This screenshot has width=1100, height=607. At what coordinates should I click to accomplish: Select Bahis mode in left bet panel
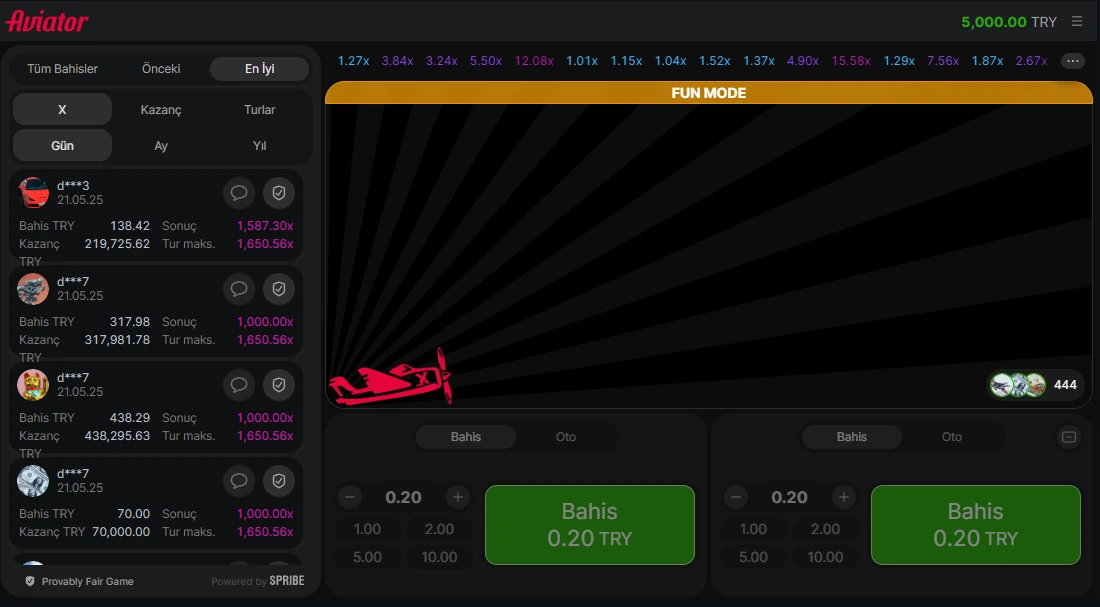pos(466,436)
